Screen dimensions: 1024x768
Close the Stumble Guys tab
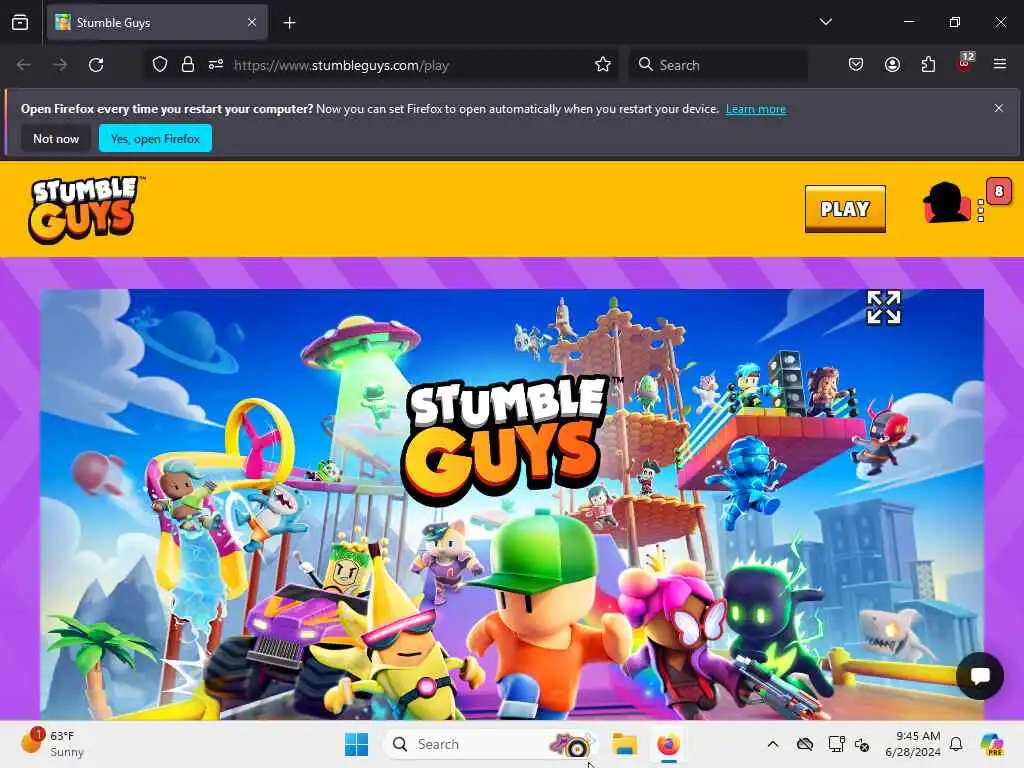tap(252, 23)
